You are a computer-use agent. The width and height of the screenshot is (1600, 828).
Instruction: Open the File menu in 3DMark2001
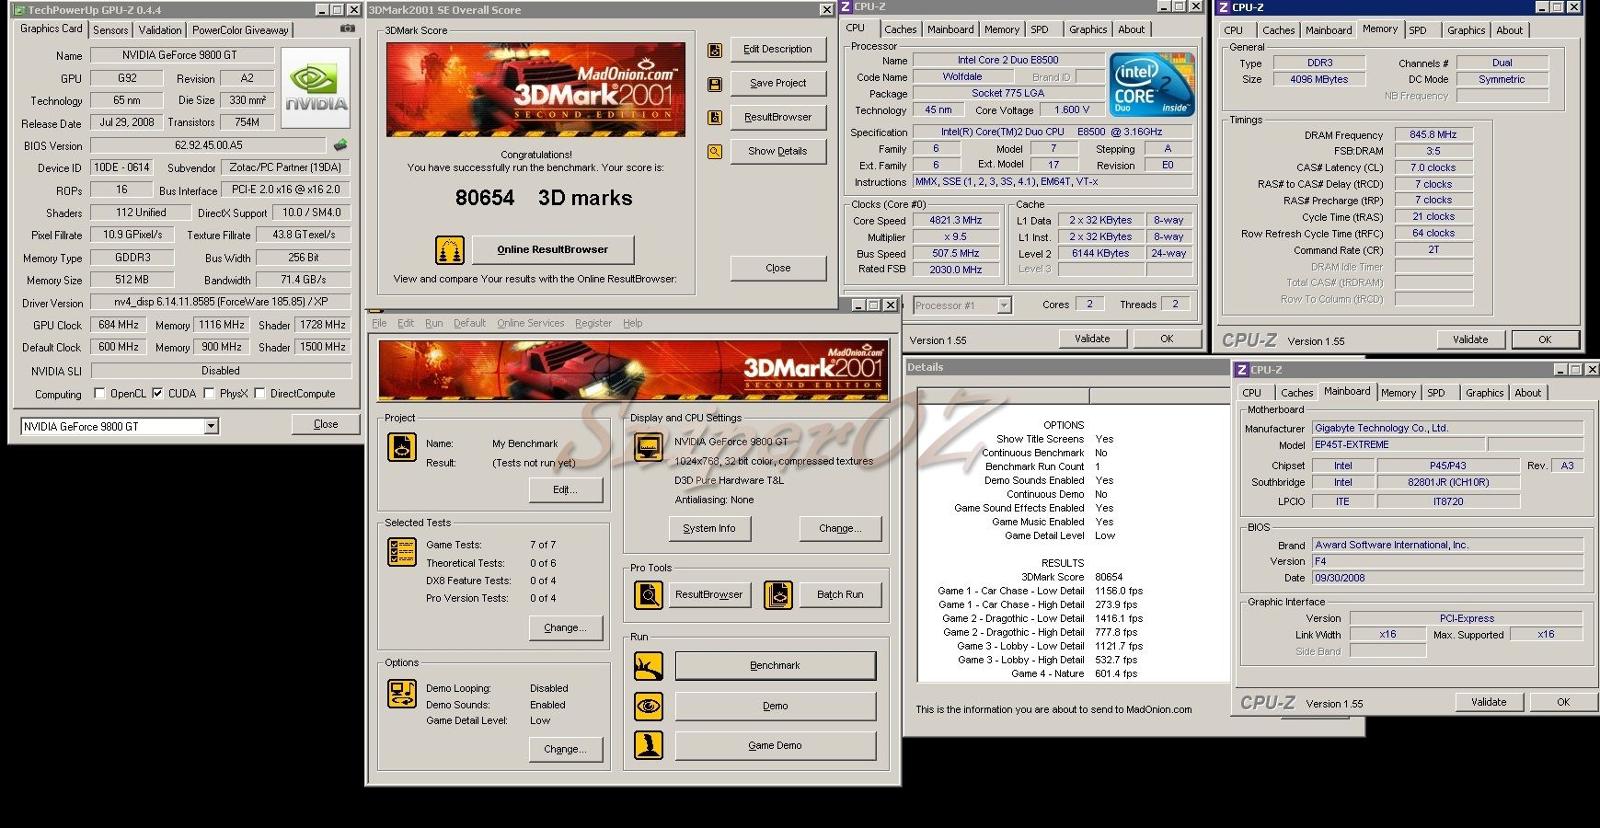(x=379, y=323)
